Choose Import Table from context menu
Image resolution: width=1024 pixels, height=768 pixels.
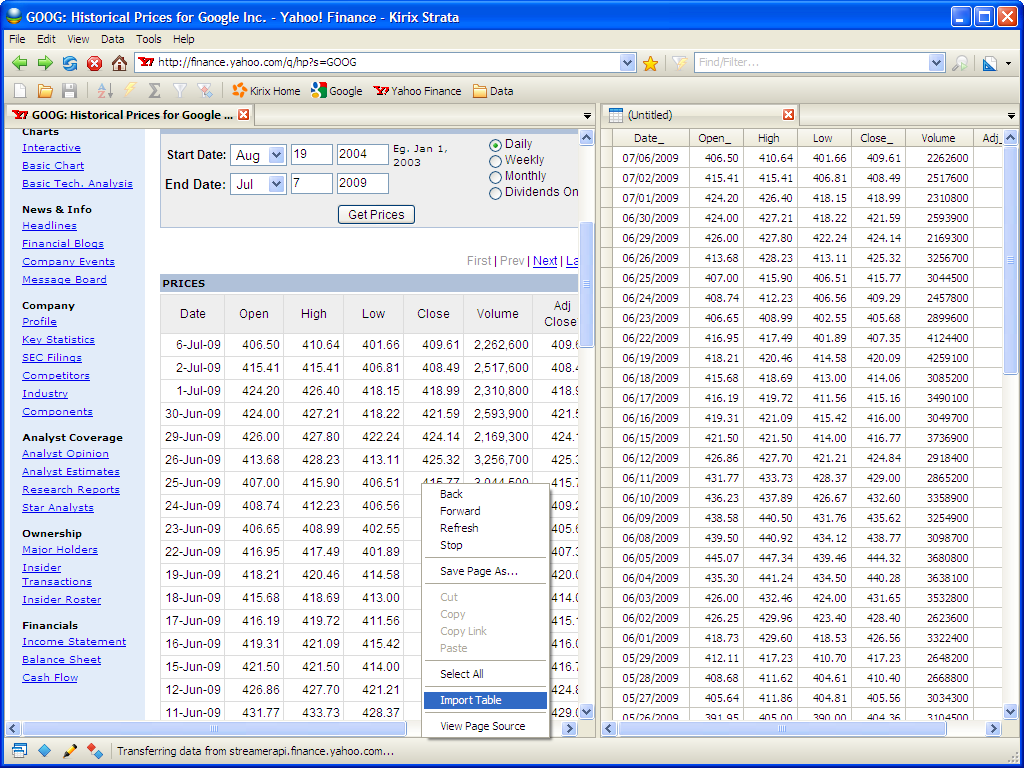pyautogui.click(x=485, y=700)
